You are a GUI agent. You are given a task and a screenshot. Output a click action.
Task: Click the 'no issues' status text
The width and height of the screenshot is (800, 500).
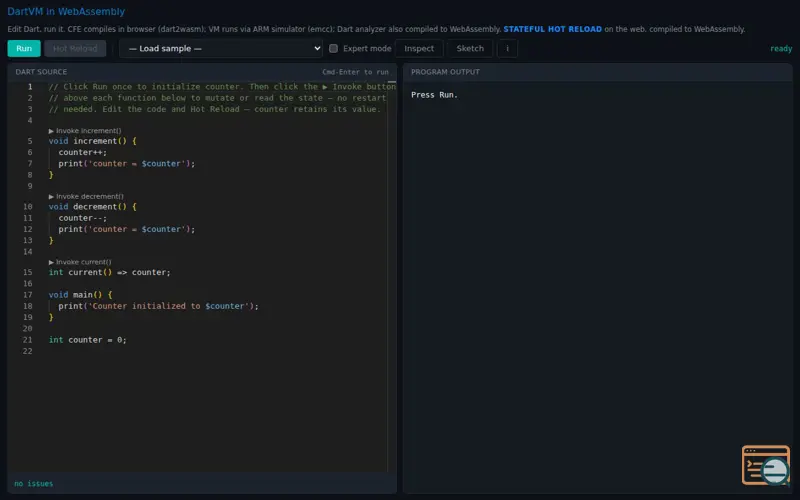(x=34, y=484)
